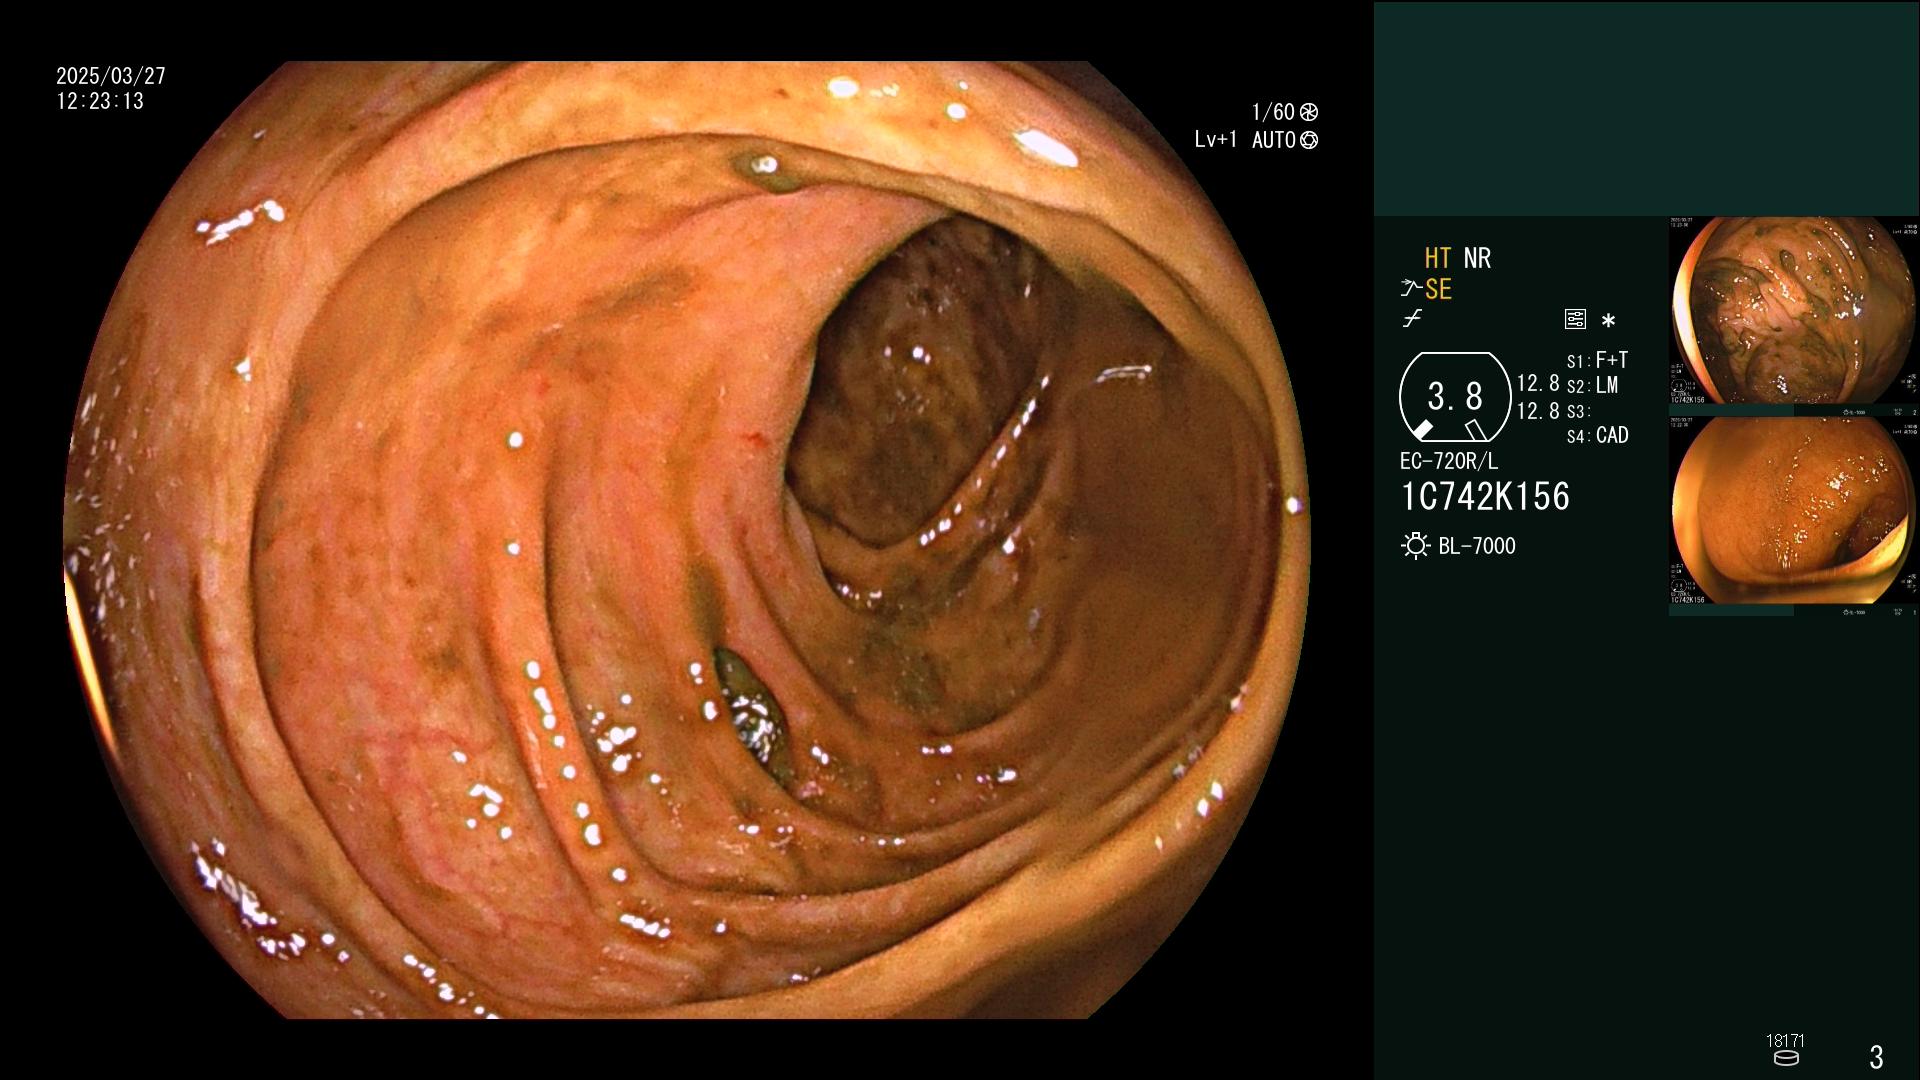Viewport: 1920px width, 1080px height.
Task: Click the structure emphasis icon beside SE
Action: tap(1411, 290)
